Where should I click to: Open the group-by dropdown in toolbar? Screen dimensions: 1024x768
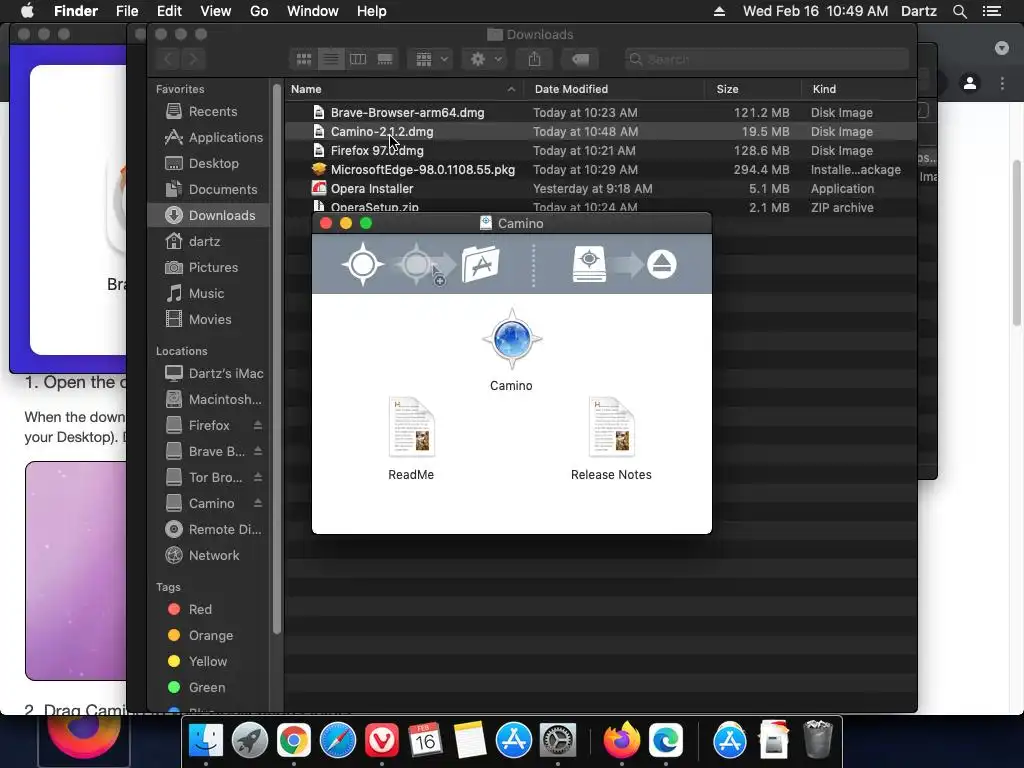click(x=430, y=59)
